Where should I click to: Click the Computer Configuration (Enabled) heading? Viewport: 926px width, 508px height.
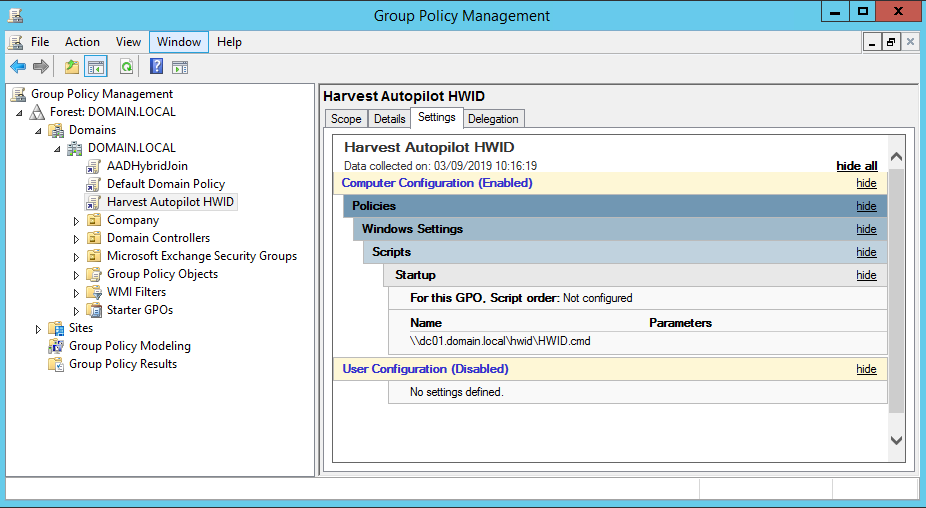coord(437,183)
